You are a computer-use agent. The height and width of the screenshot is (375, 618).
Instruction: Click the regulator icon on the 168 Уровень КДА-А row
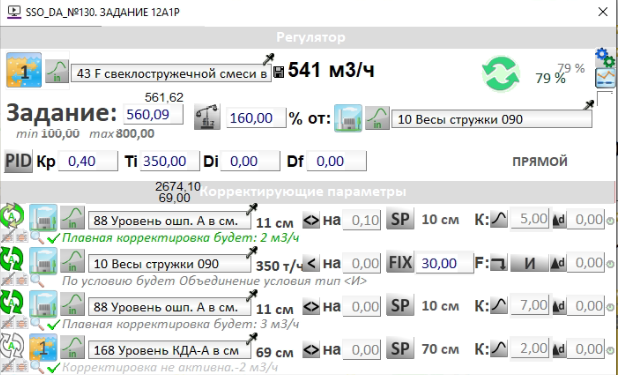point(43,347)
